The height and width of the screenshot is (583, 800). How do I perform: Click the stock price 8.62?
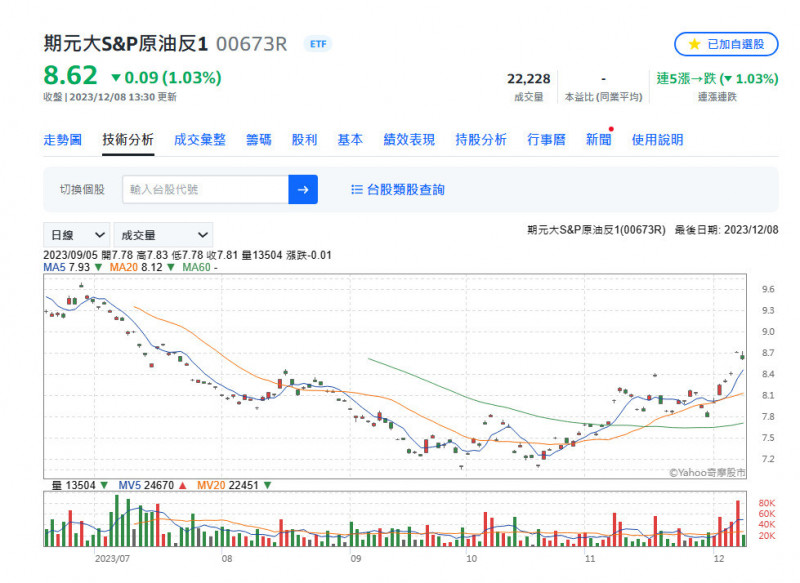(x=70, y=75)
